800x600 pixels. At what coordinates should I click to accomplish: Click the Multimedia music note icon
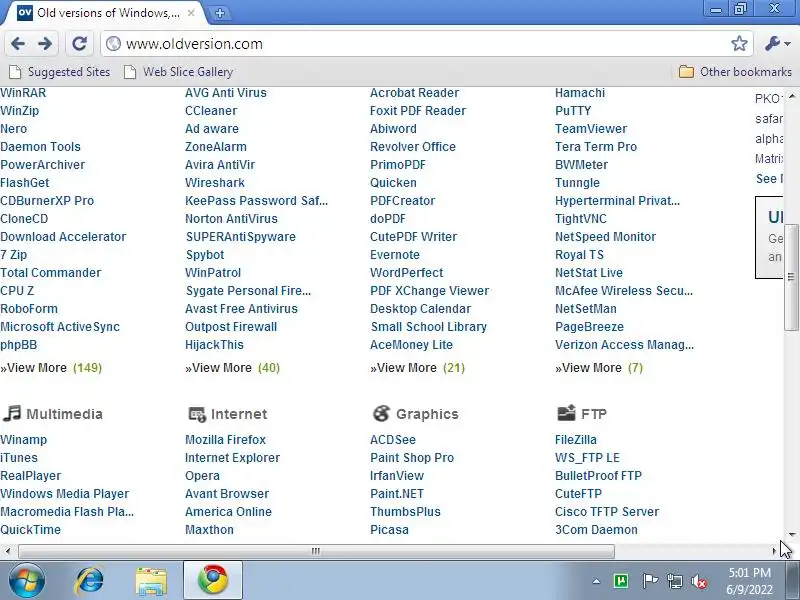pyautogui.click(x=11, y=414)
